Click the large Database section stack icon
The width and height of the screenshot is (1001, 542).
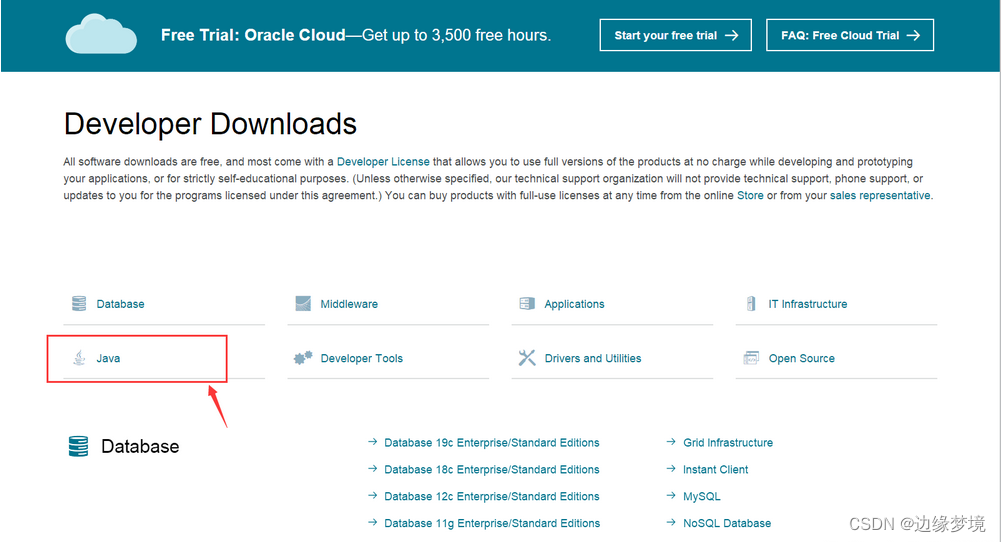point(79,446)
